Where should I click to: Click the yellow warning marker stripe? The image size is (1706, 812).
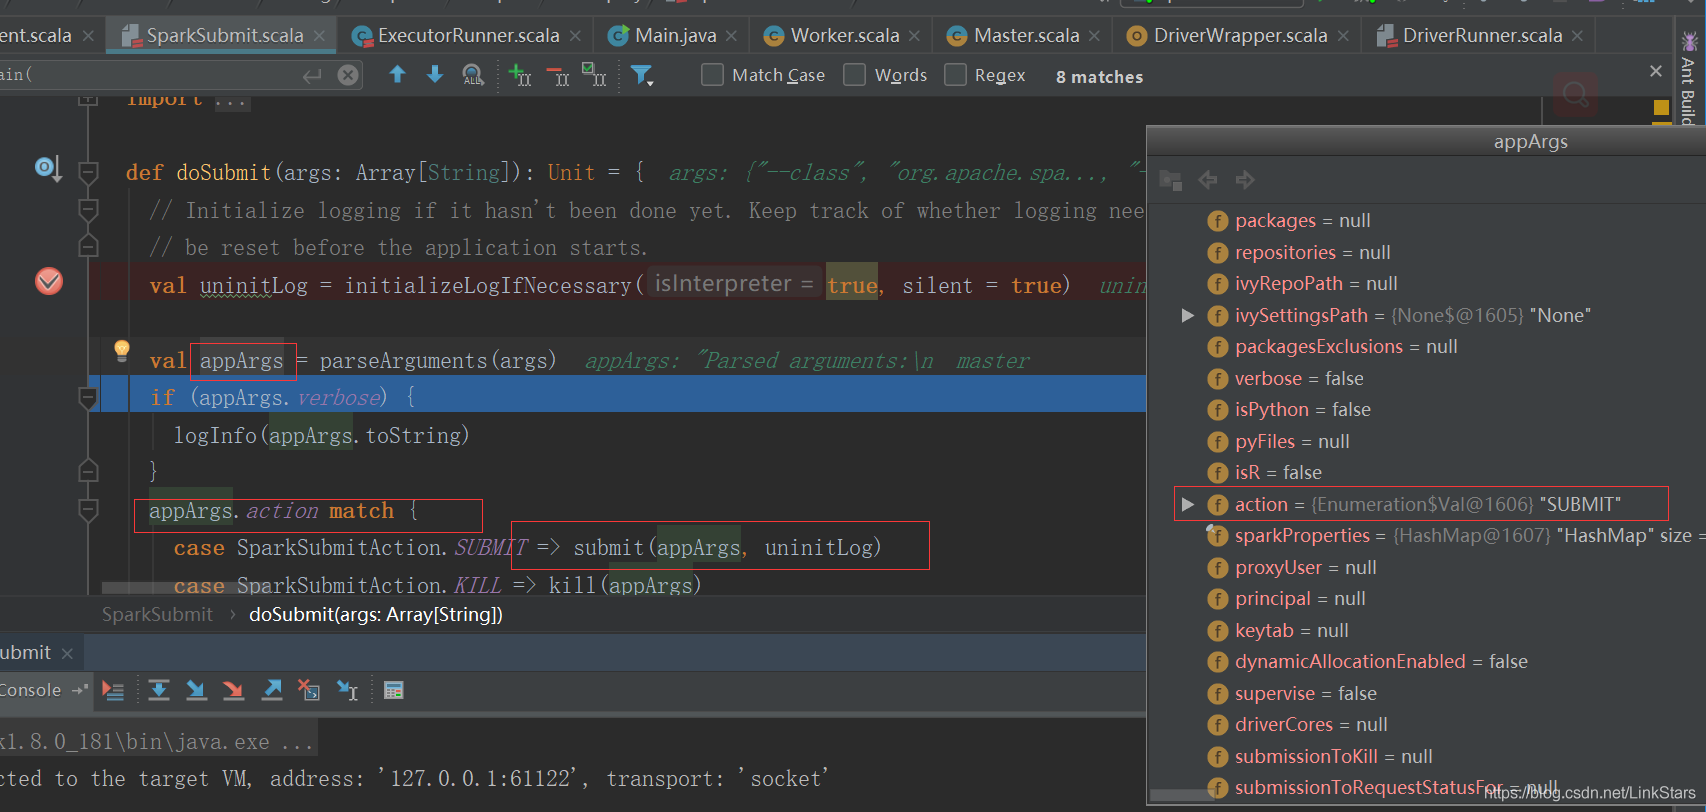coord(1661,107)
